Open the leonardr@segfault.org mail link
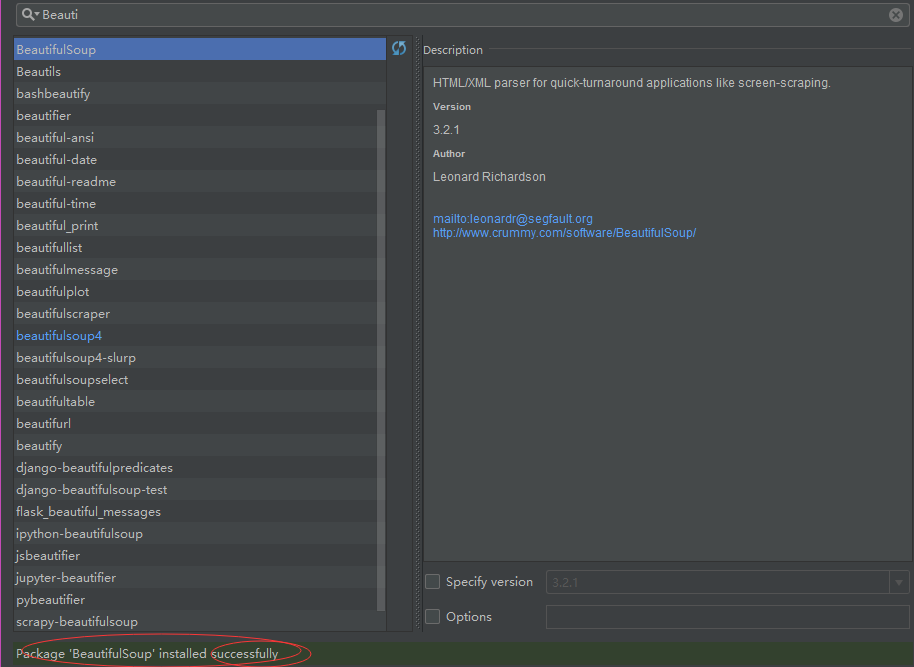This screenshot has width=914, height=667. coord(512,219)
